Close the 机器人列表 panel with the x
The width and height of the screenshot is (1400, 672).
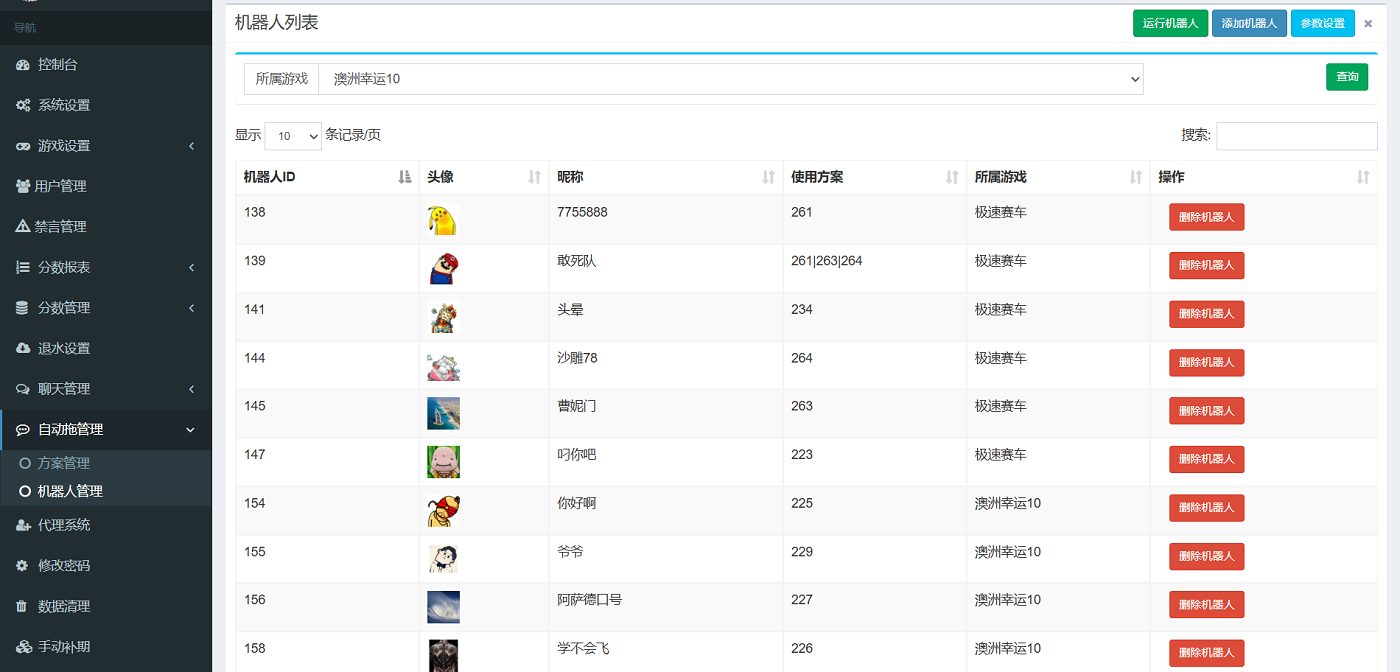pos(1368,24)
